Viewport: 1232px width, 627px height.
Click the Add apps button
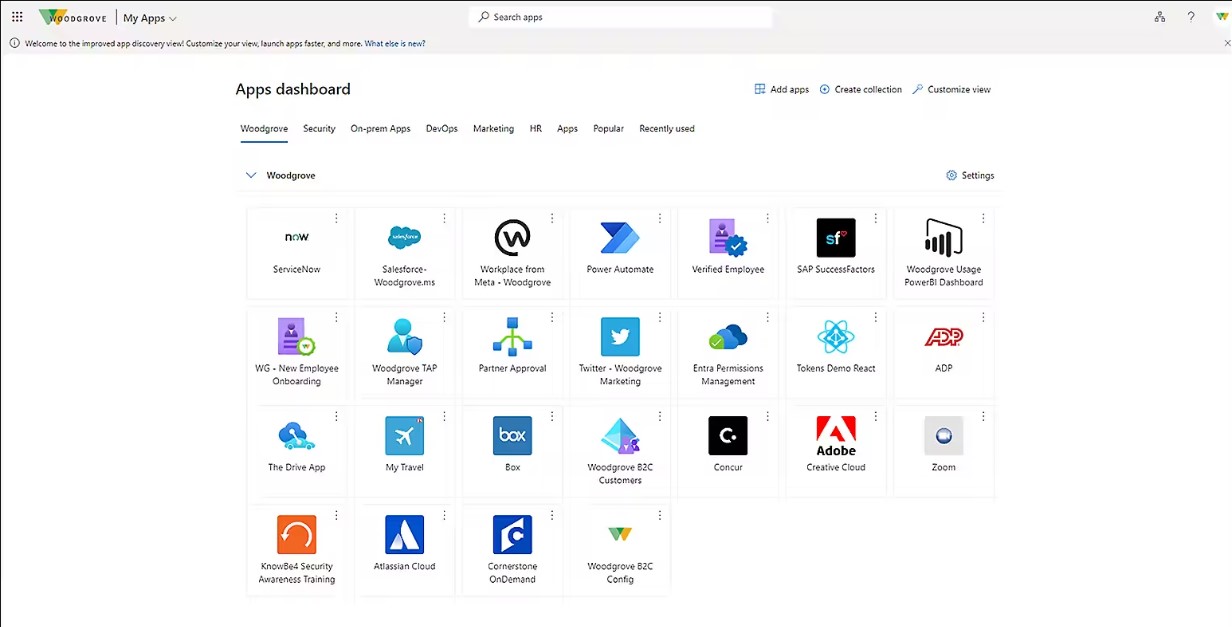pos(781,89)
